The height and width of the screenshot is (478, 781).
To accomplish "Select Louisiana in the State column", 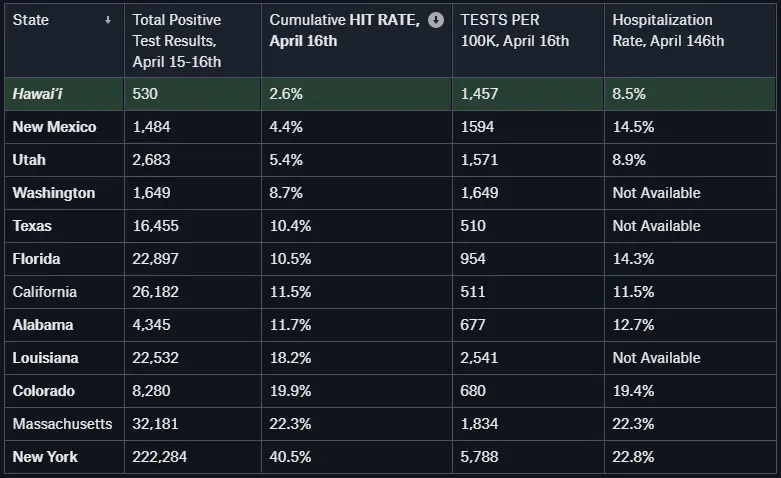I will (x=45, y=358).
